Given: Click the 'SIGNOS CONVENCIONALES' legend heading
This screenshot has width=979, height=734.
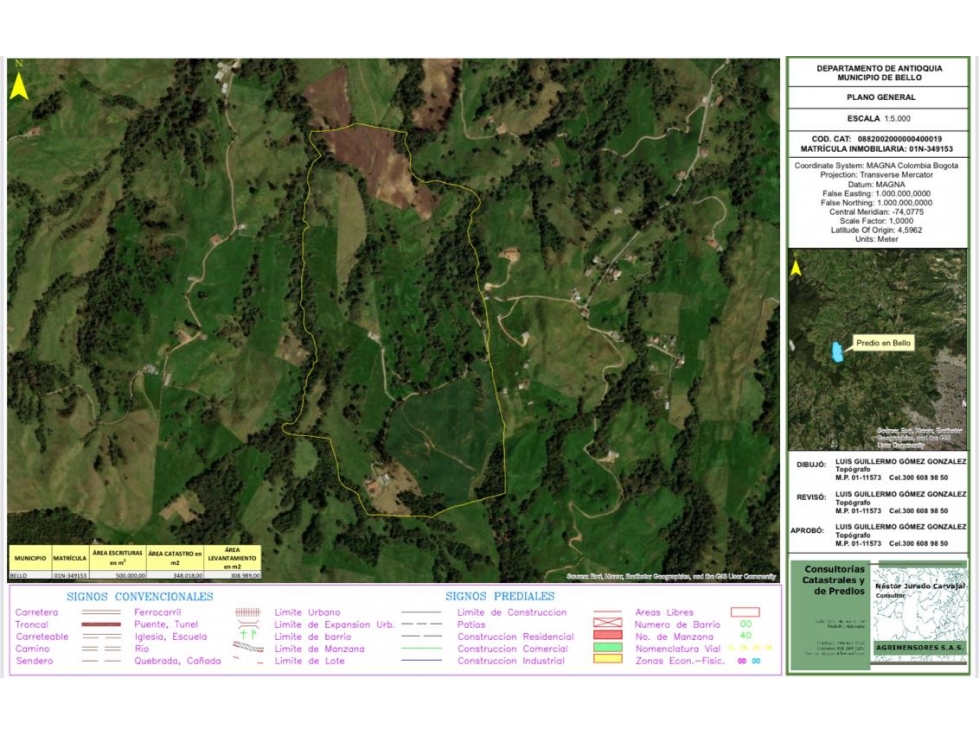Looking at the screenshot, I should point(140,597).
